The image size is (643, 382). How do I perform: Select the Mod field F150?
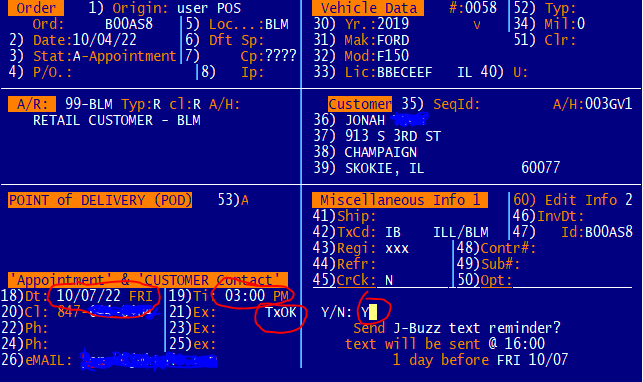pos(393,56)
